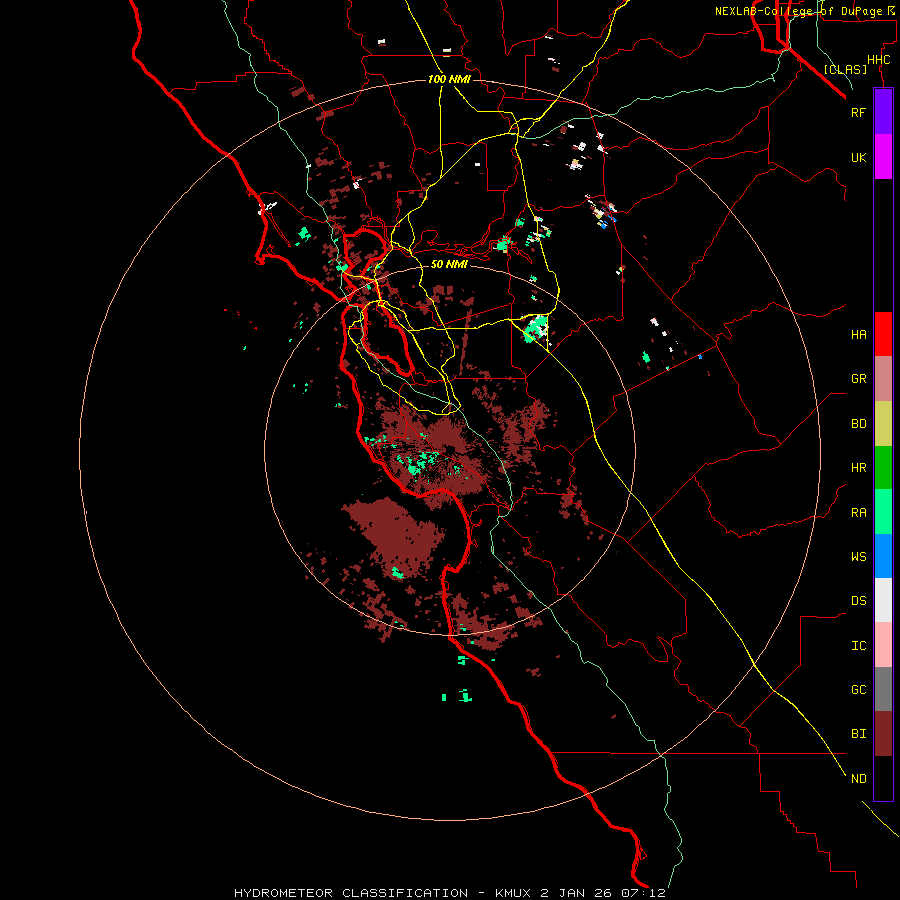Click the IC legend label

[858, 646]
